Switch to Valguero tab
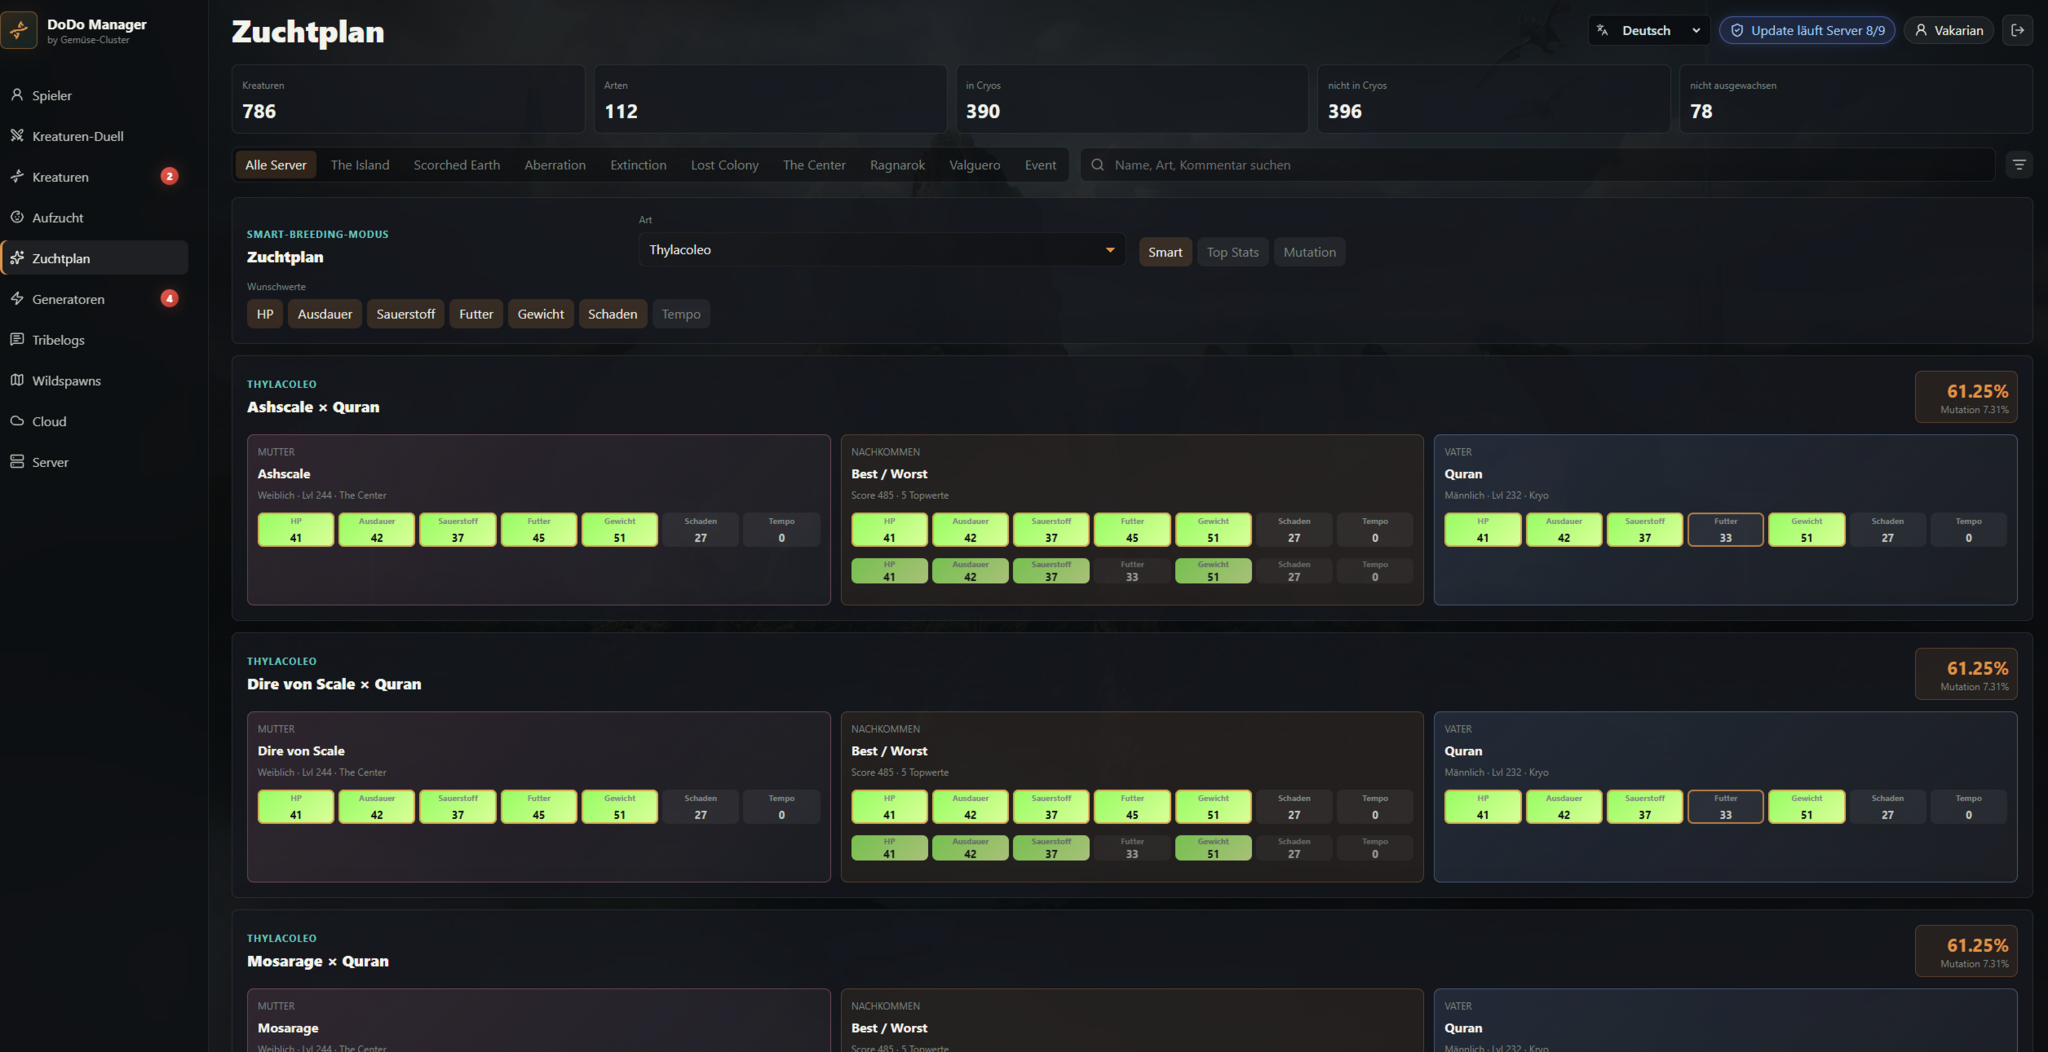Viewport: 2048px width, 1052px height. point(975,165)
